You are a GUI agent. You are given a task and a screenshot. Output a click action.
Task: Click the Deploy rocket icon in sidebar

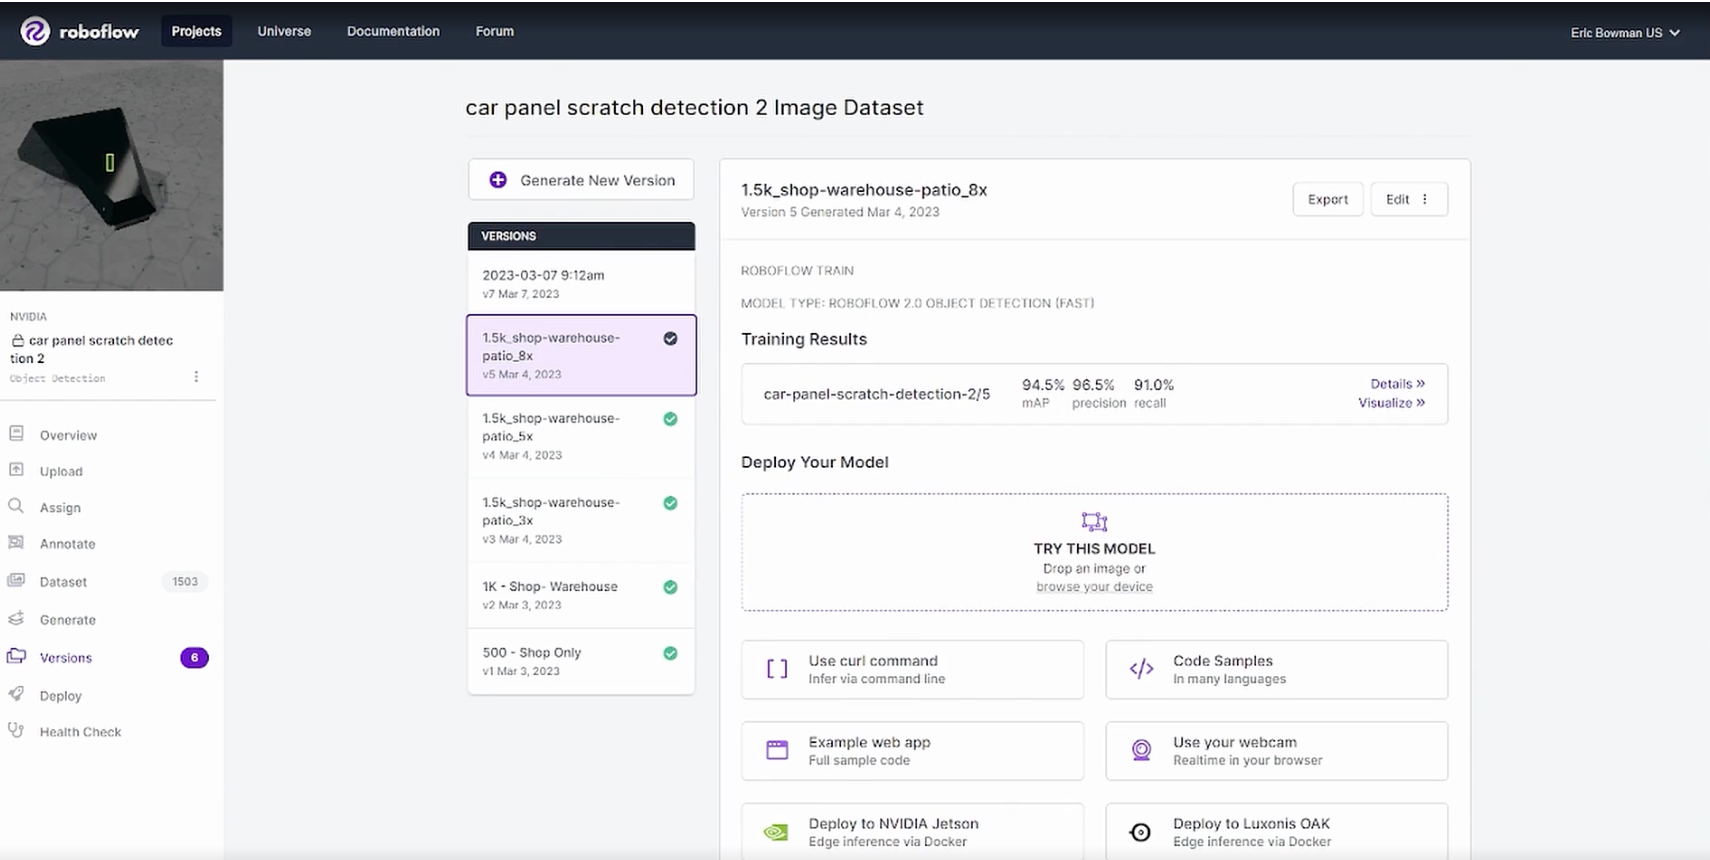pos(16,694)
